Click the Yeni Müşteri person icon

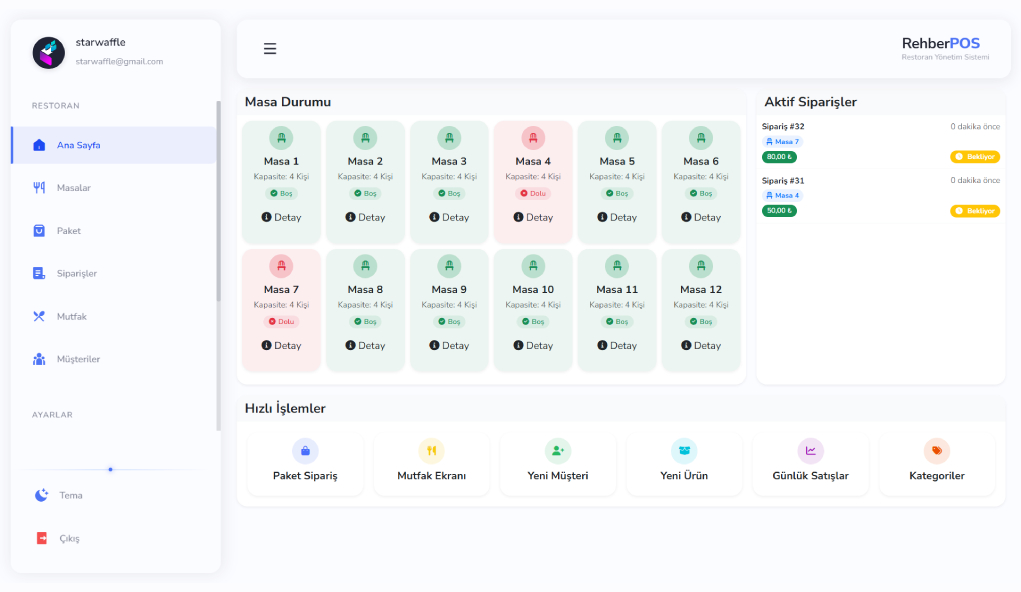558,450
